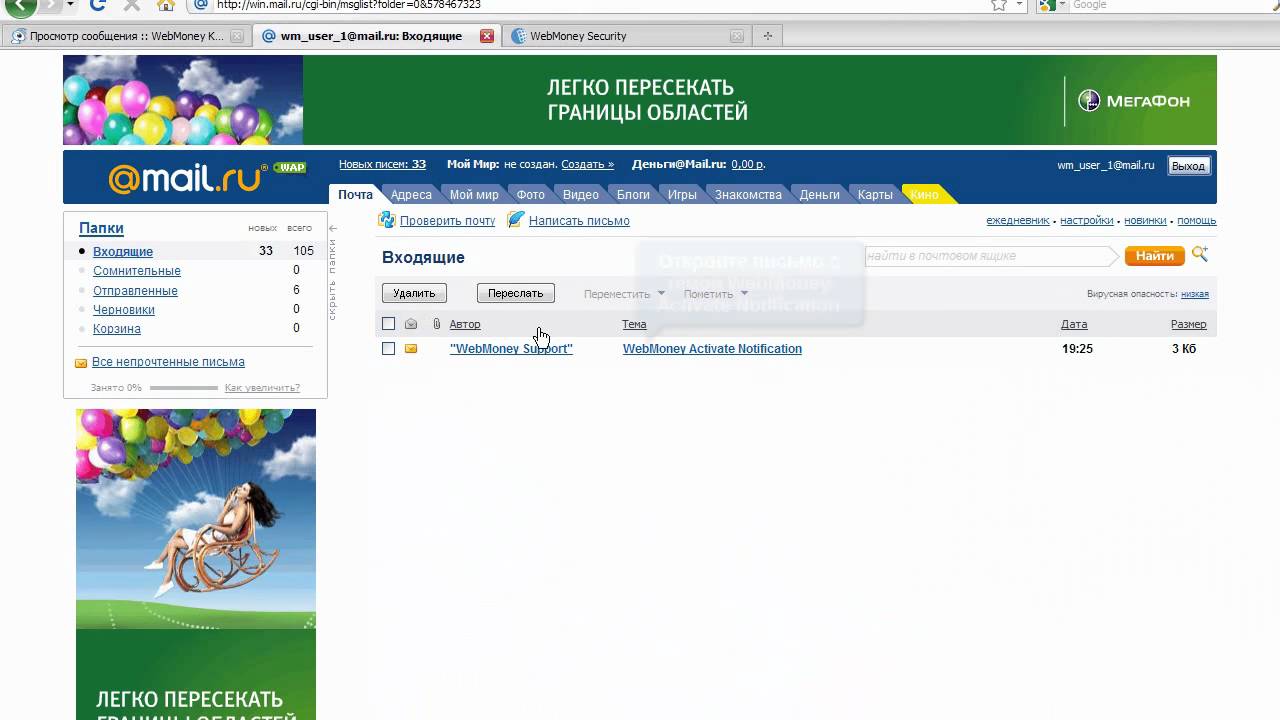Open the Фото tab
Viewport: 1280px width, 720px height.
pyautogui.click(x=530, y=195)
